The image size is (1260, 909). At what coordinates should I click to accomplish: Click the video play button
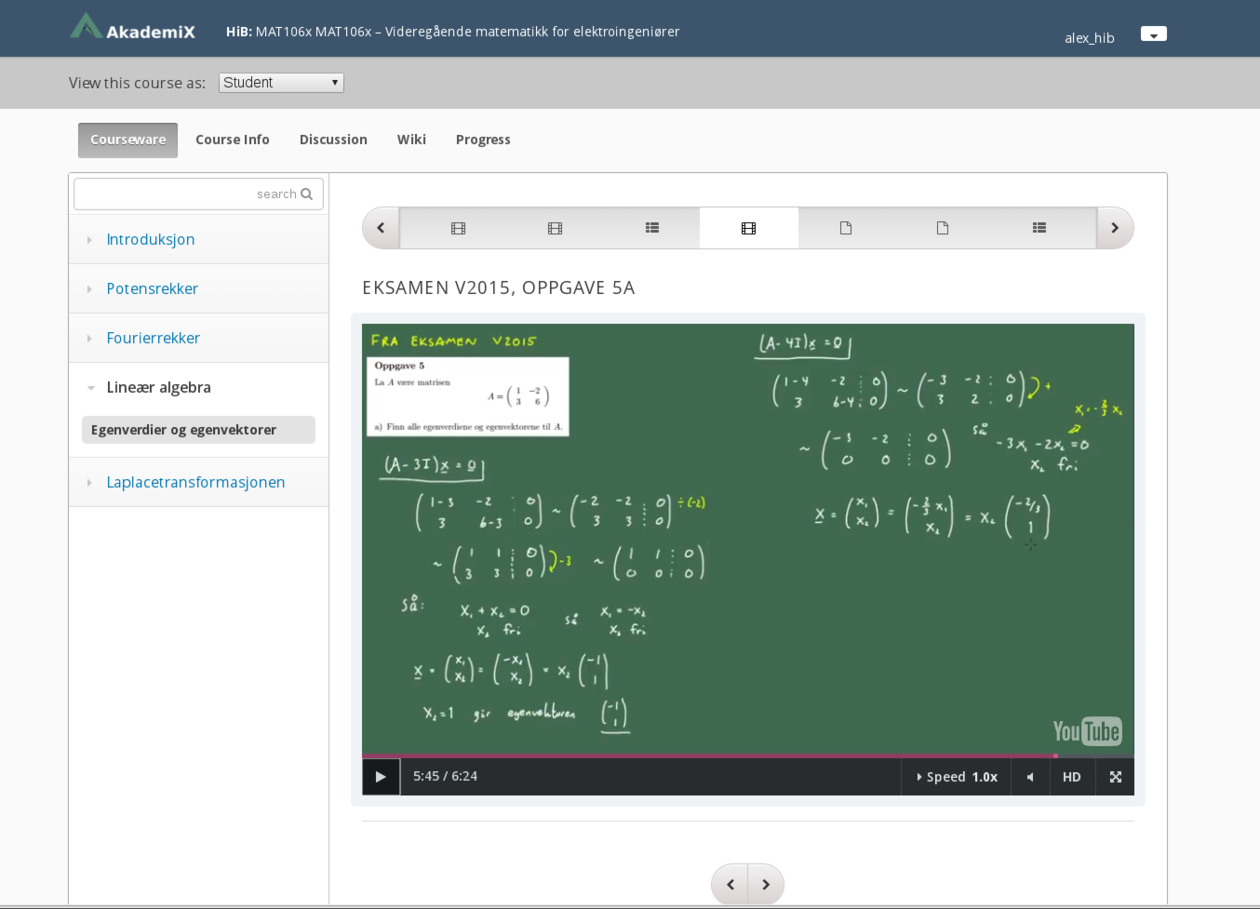click(x=380, y=777)
